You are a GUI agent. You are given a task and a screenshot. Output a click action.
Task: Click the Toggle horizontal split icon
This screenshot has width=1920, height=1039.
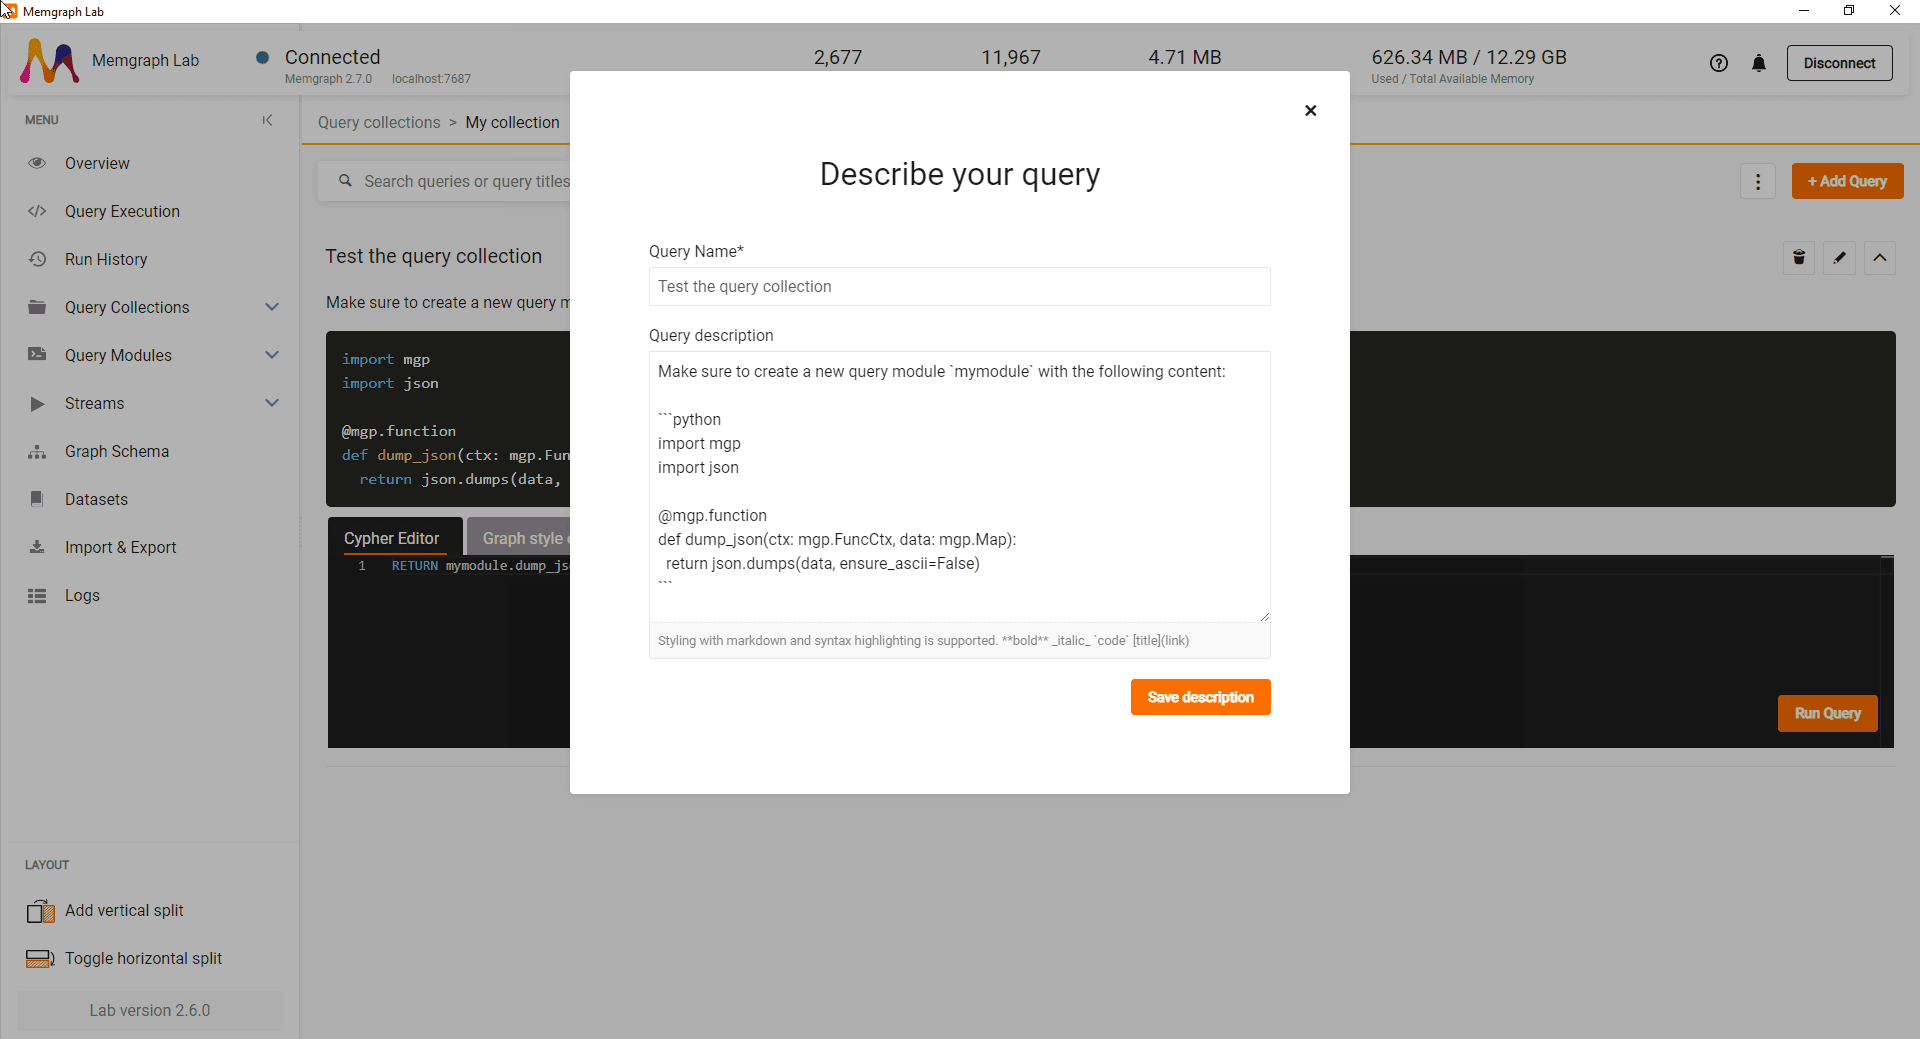tap(40, 959)
